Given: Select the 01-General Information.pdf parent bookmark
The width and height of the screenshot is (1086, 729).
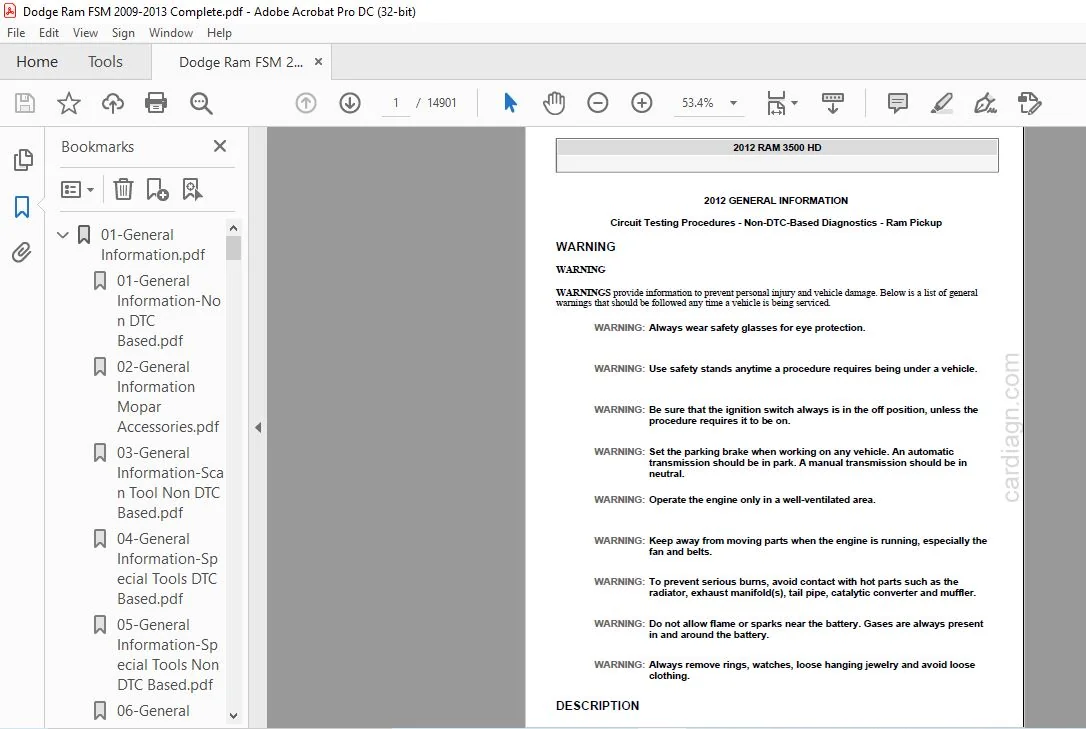Looking at the screenshot, I should (x=153, y=244).
